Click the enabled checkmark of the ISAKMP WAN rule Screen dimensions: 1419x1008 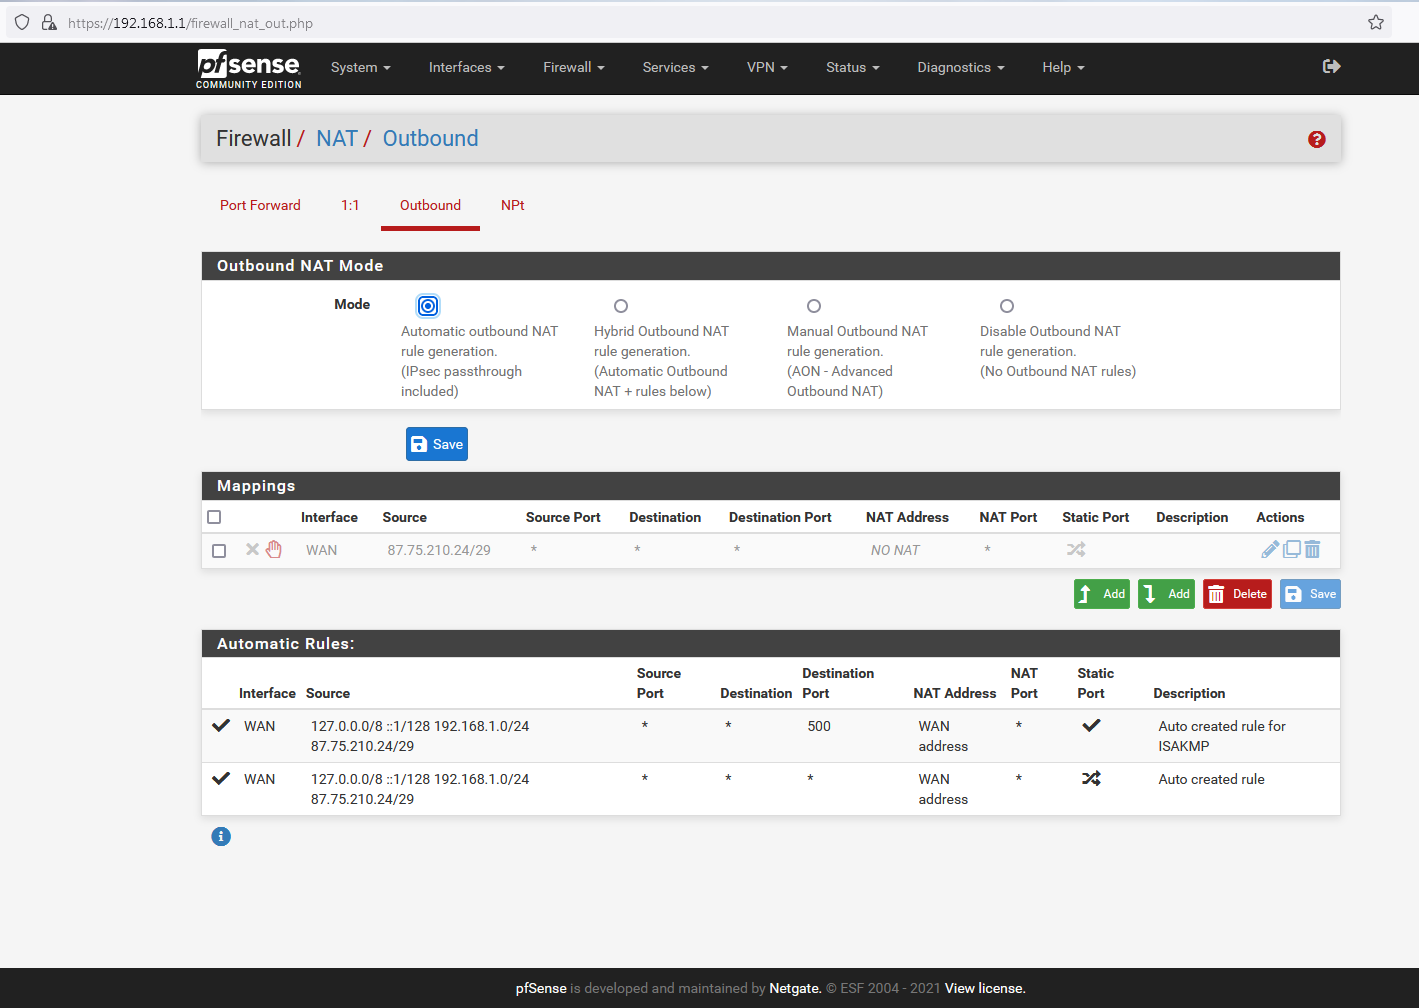(x=221, y=726)
